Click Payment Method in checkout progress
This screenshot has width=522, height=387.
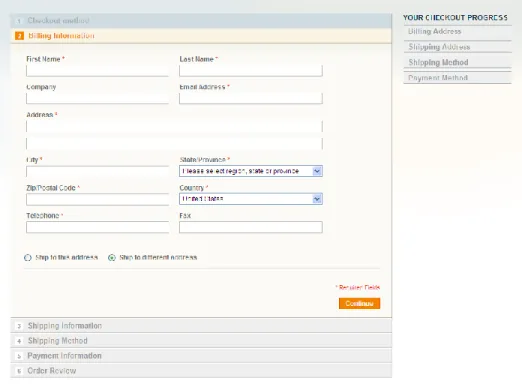point(438,78)
